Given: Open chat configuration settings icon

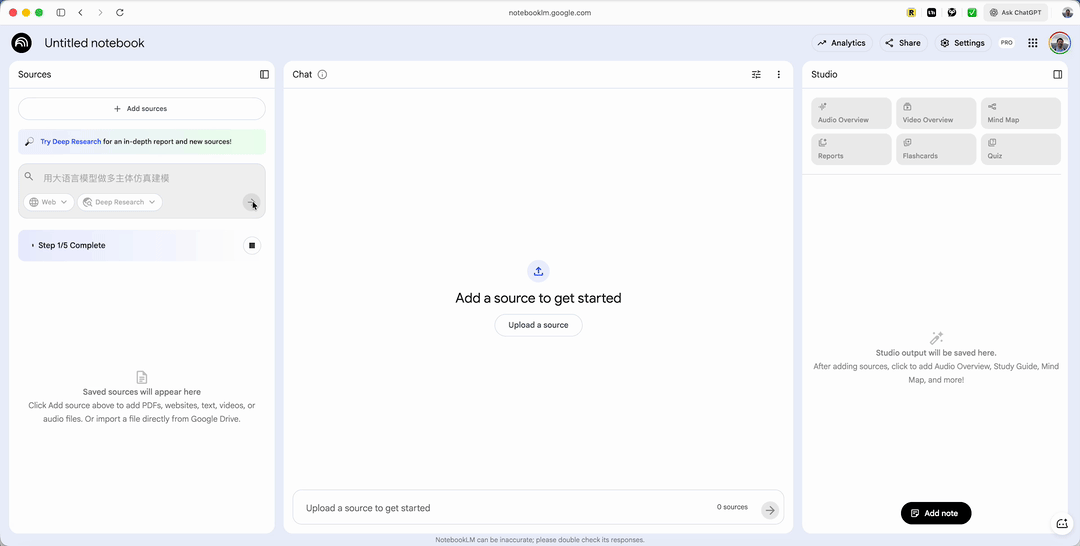Looking at the screenshot, I should pyautogui.click(x=756, y=74).
